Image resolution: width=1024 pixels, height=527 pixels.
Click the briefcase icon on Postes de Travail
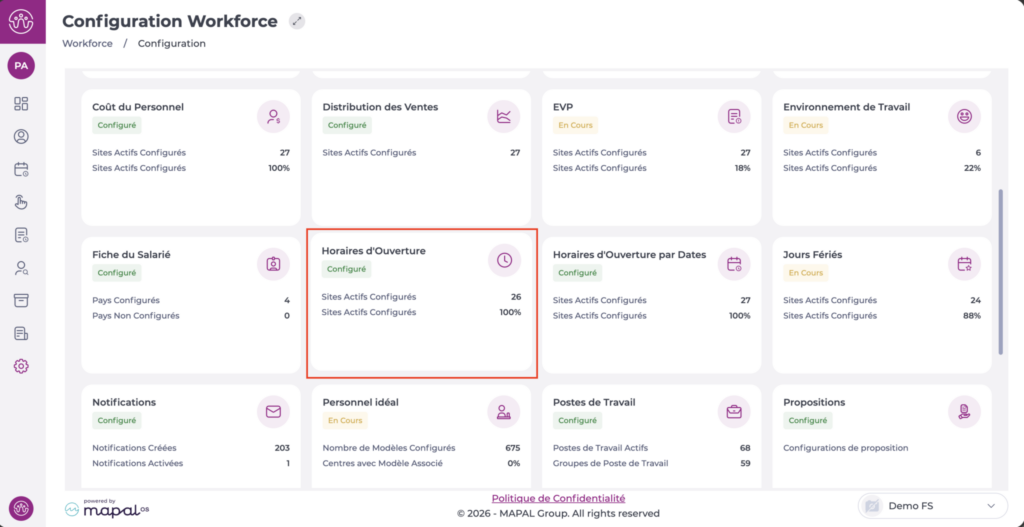click(734, 411)
